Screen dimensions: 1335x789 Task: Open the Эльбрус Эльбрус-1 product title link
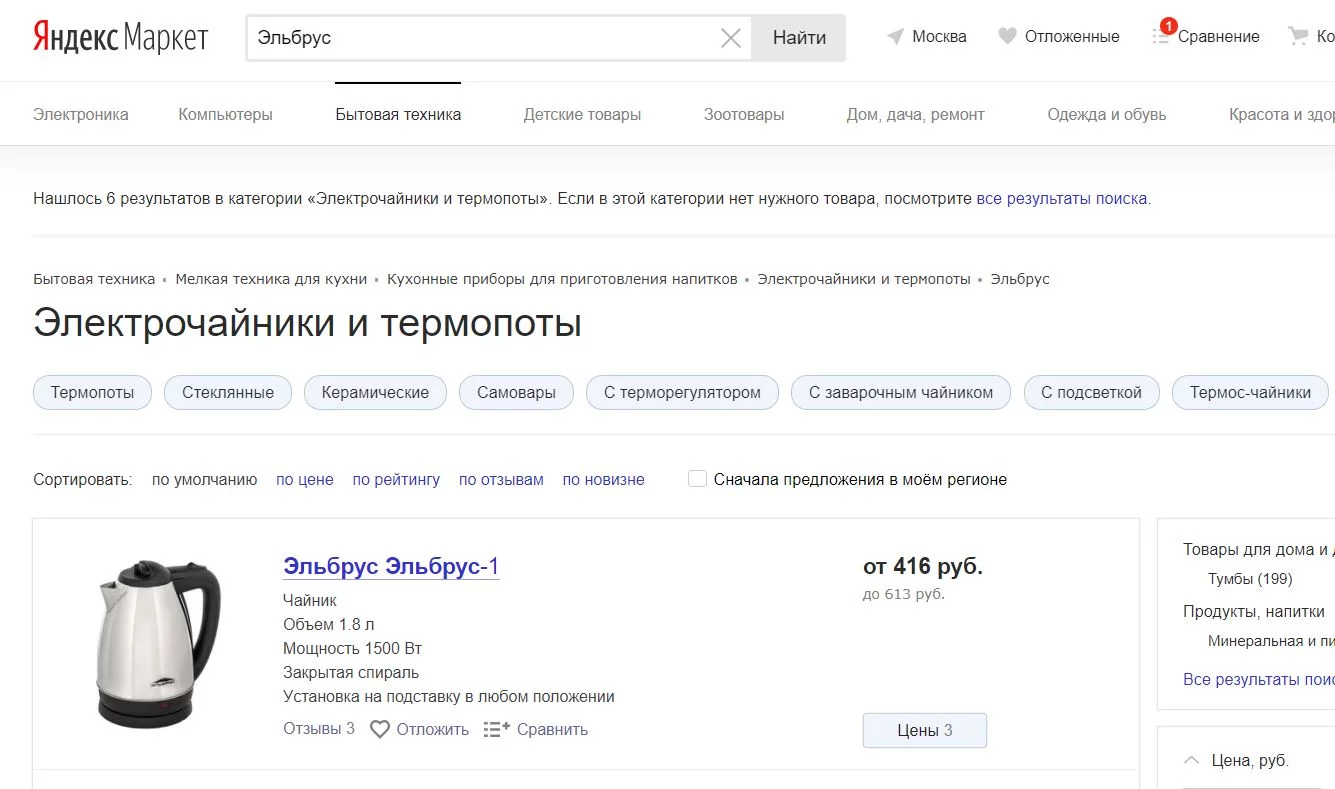point(391,566)
